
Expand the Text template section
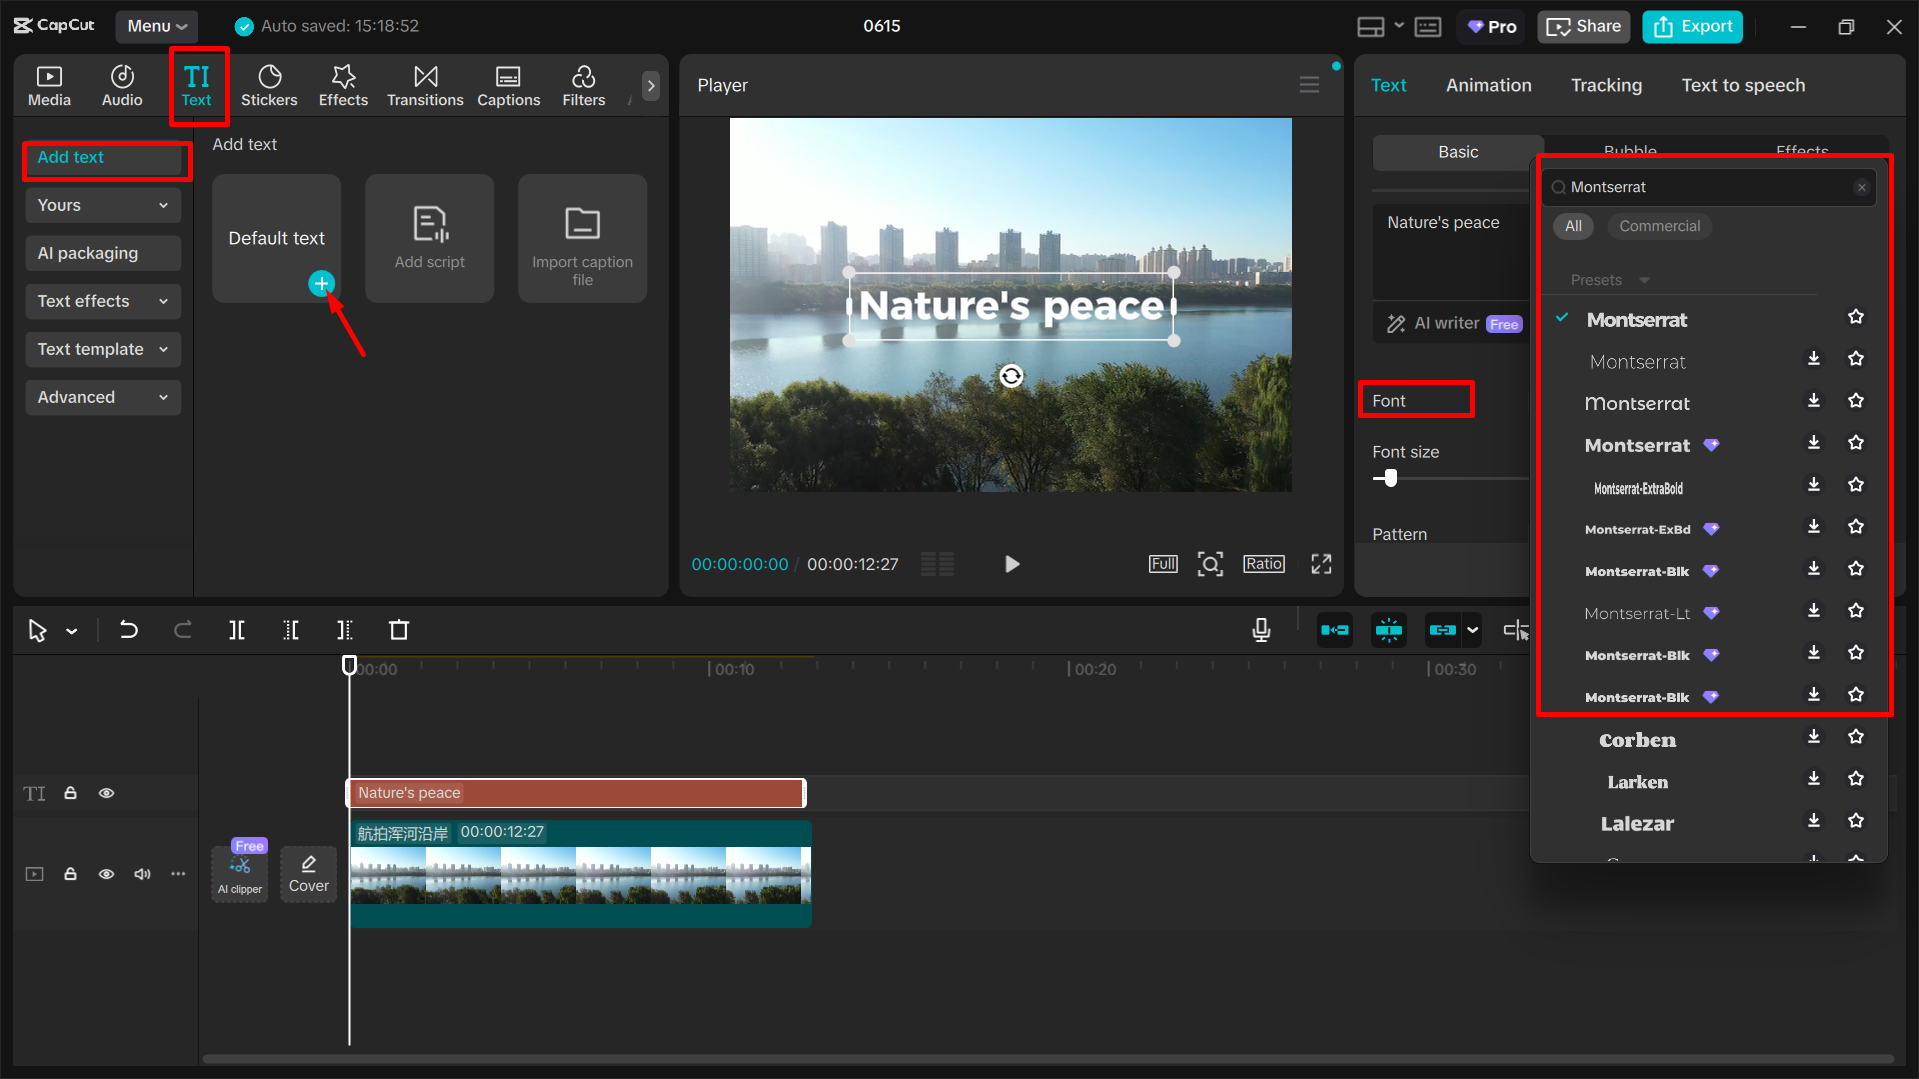102,349
